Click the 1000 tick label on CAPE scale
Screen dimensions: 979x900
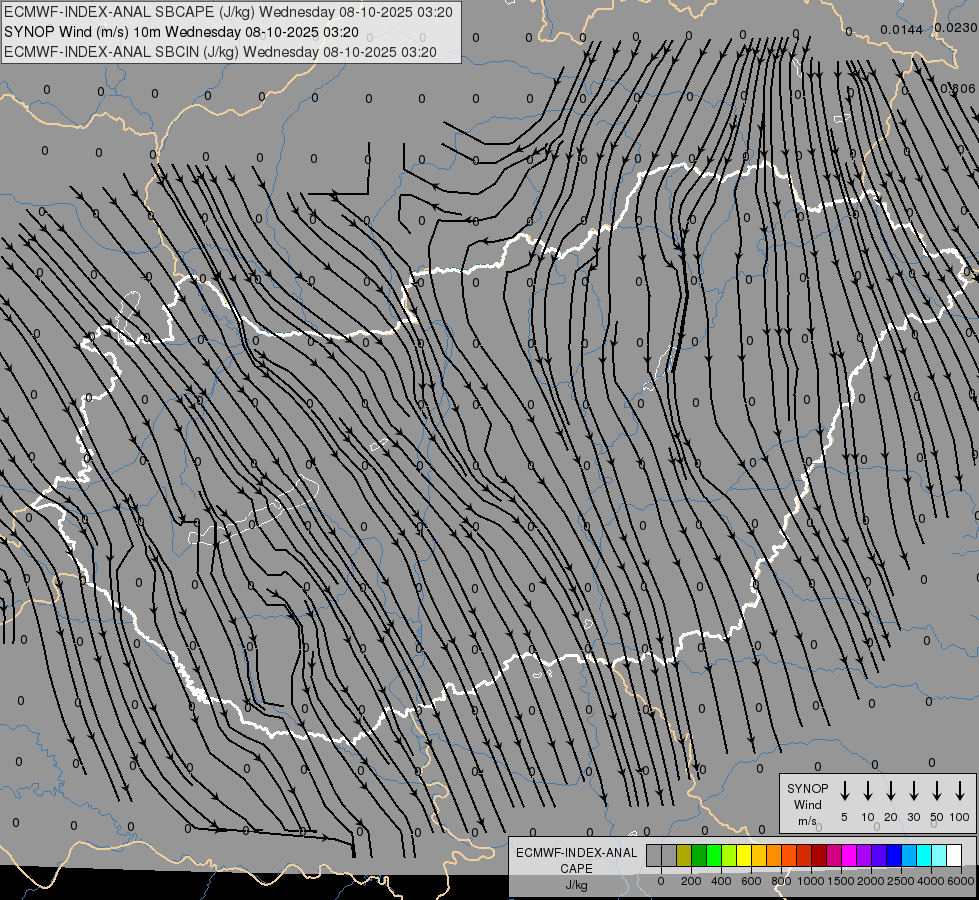click(812, 881)
